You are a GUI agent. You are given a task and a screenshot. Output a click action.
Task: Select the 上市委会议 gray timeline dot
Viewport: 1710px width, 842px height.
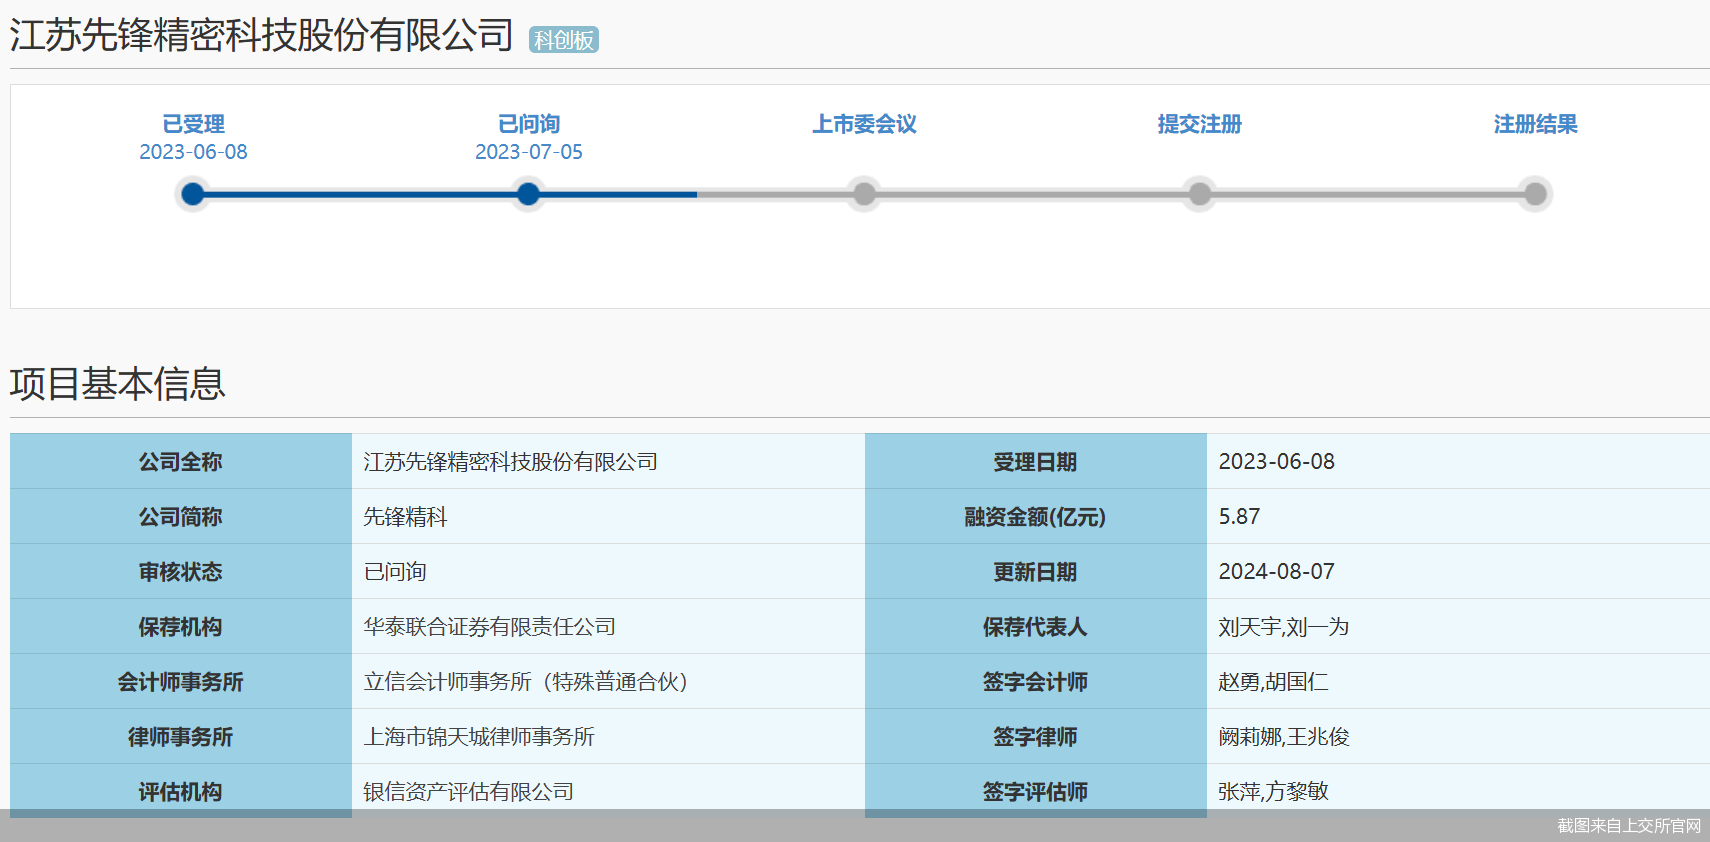(x=864, y=194)
